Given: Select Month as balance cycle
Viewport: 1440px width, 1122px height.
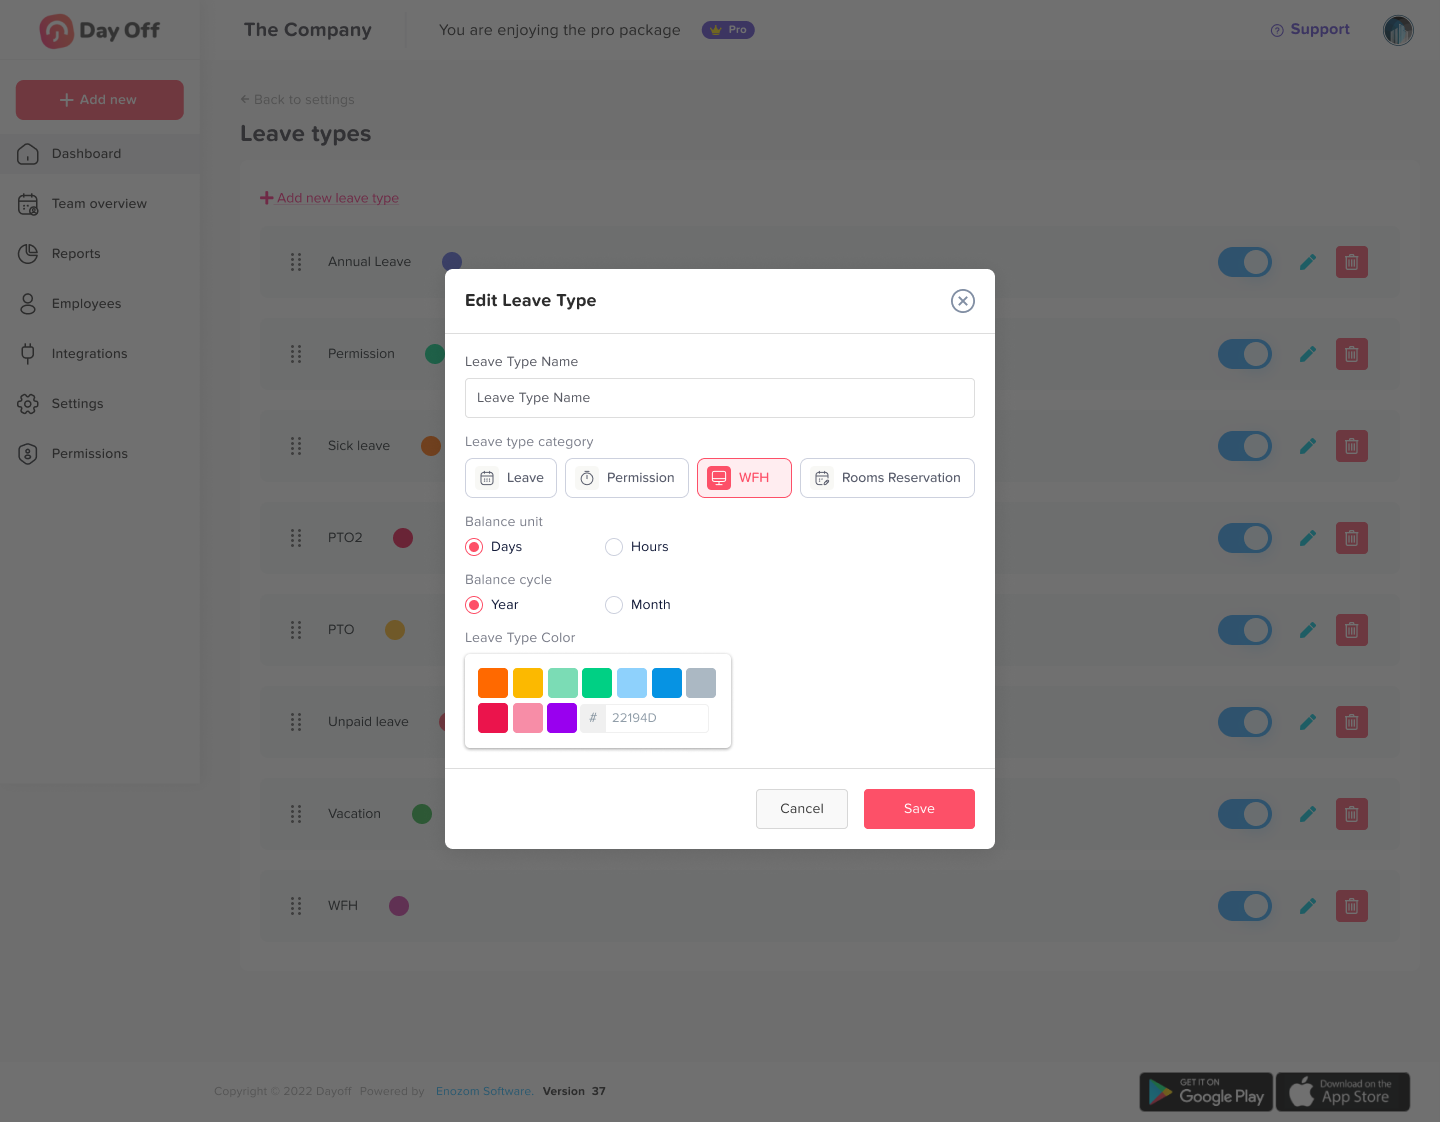Looking at the screenshot, I should [x=614, y=605].
